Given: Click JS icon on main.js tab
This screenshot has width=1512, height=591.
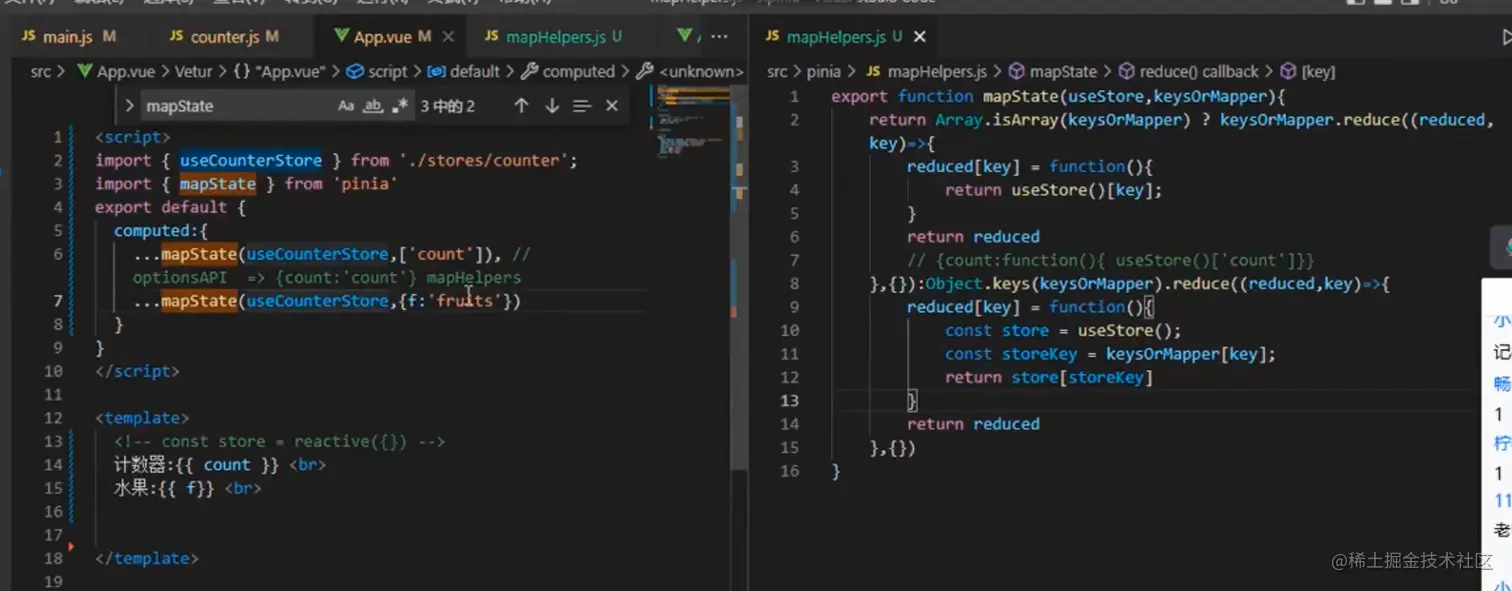Looking at the screenshot, I should [28, 36].
